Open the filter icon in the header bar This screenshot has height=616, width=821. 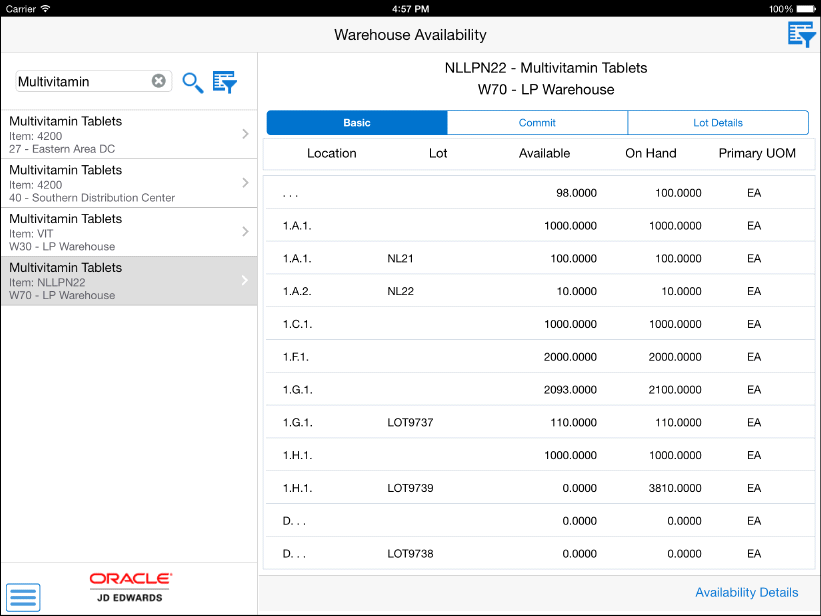point(802,35)
